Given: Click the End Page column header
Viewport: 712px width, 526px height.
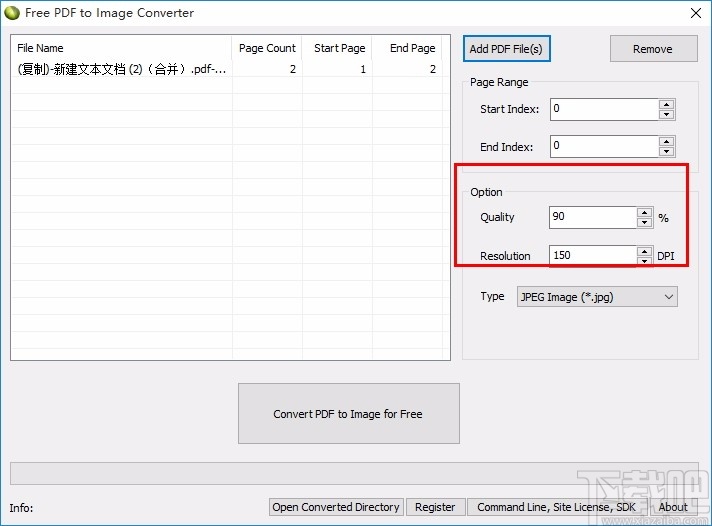Looking at the screenshot, I should click(407, 48).
